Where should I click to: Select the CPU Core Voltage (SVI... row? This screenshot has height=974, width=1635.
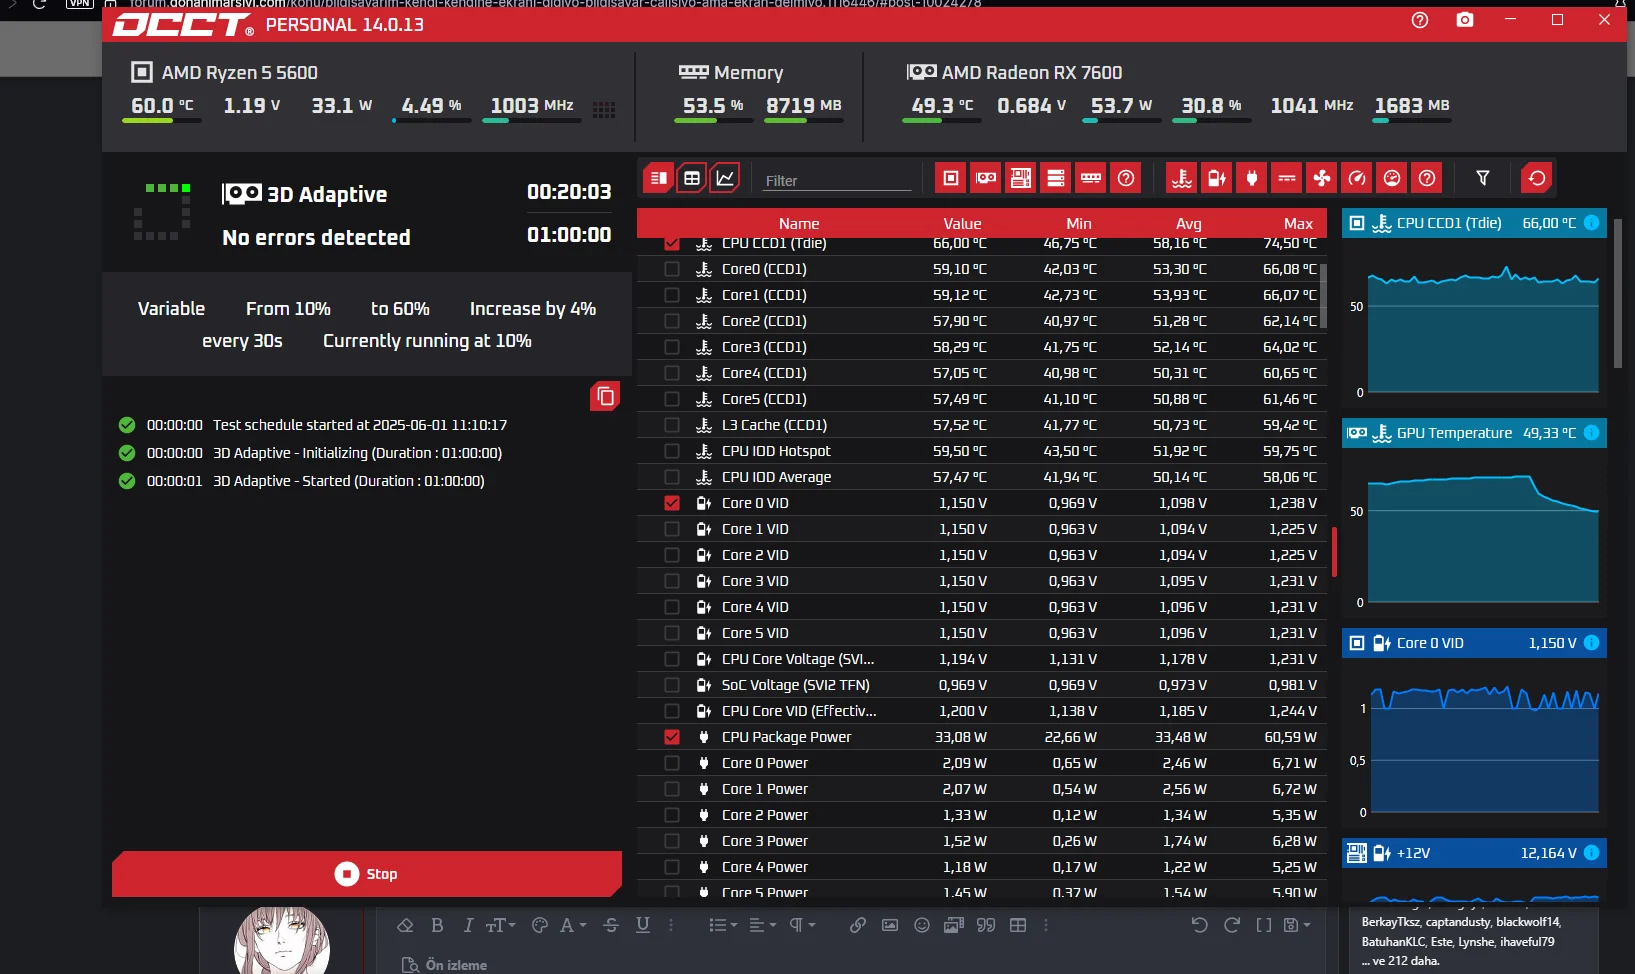click(x=982, y=659)
